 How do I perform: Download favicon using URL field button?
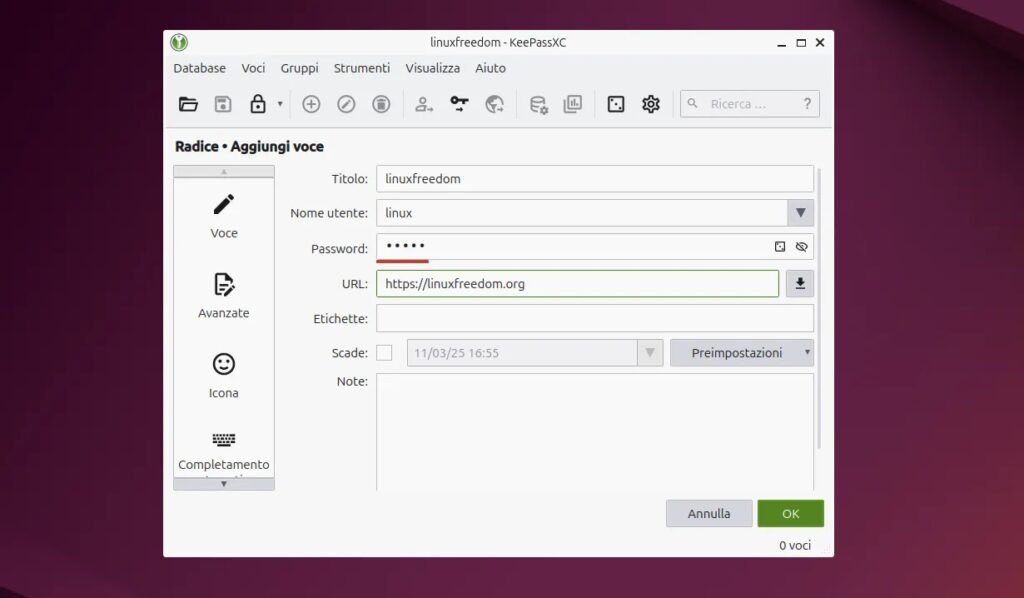800,284
